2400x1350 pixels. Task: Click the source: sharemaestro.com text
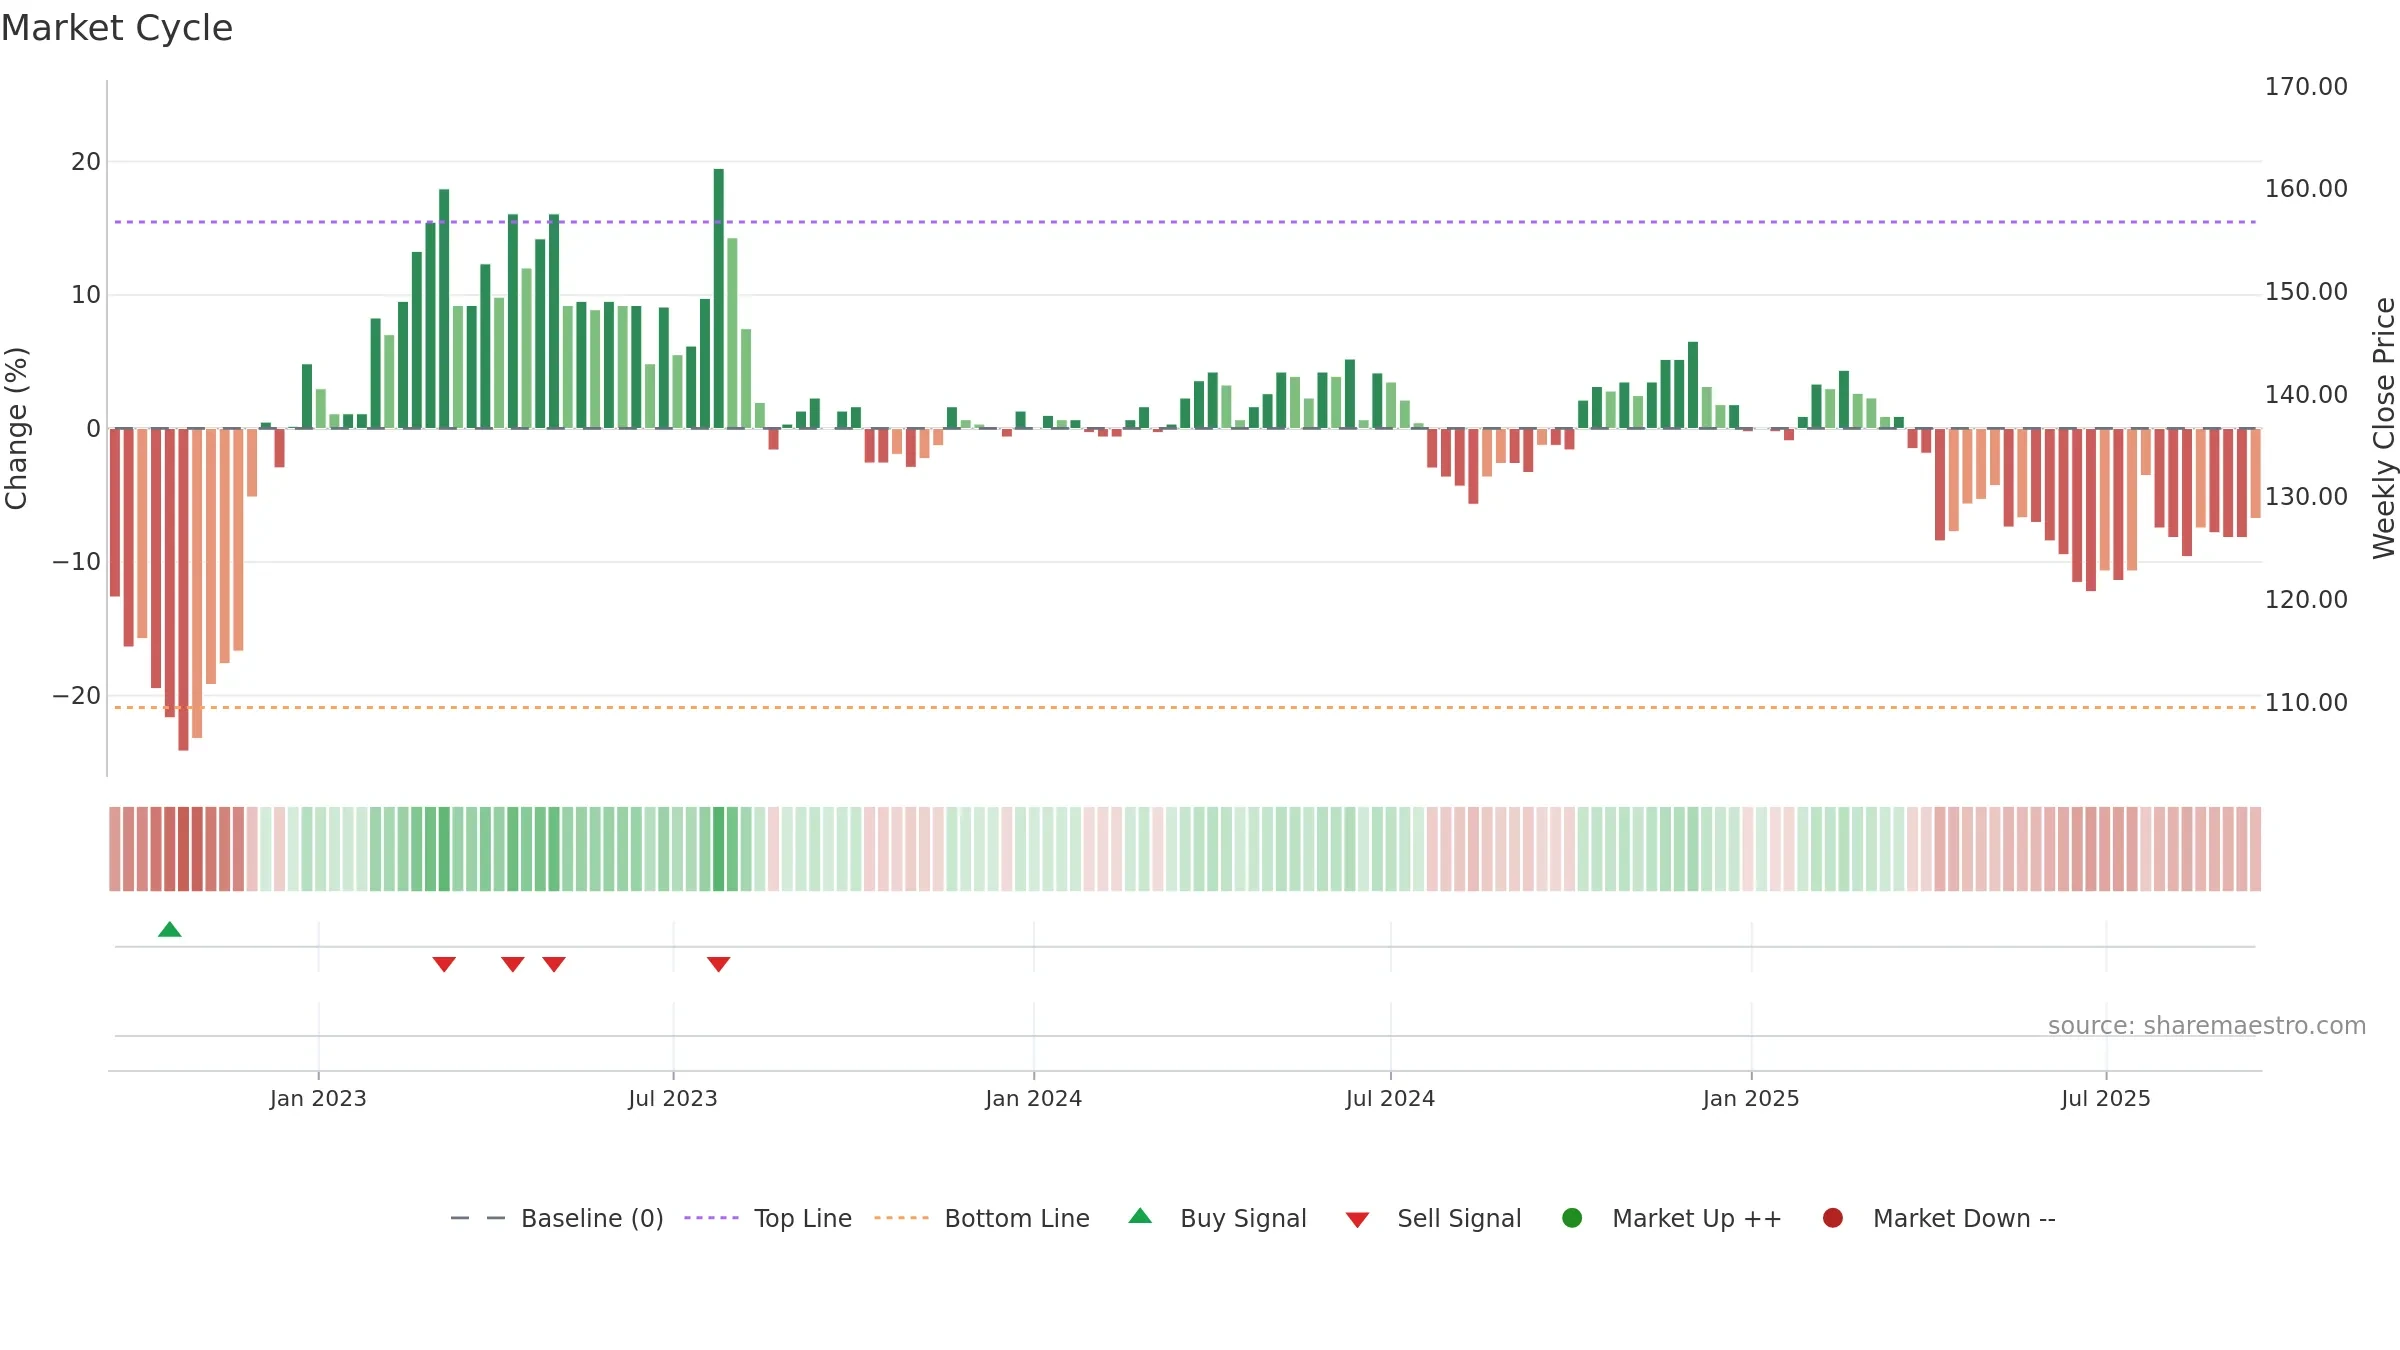(x=2207, y=1026)
